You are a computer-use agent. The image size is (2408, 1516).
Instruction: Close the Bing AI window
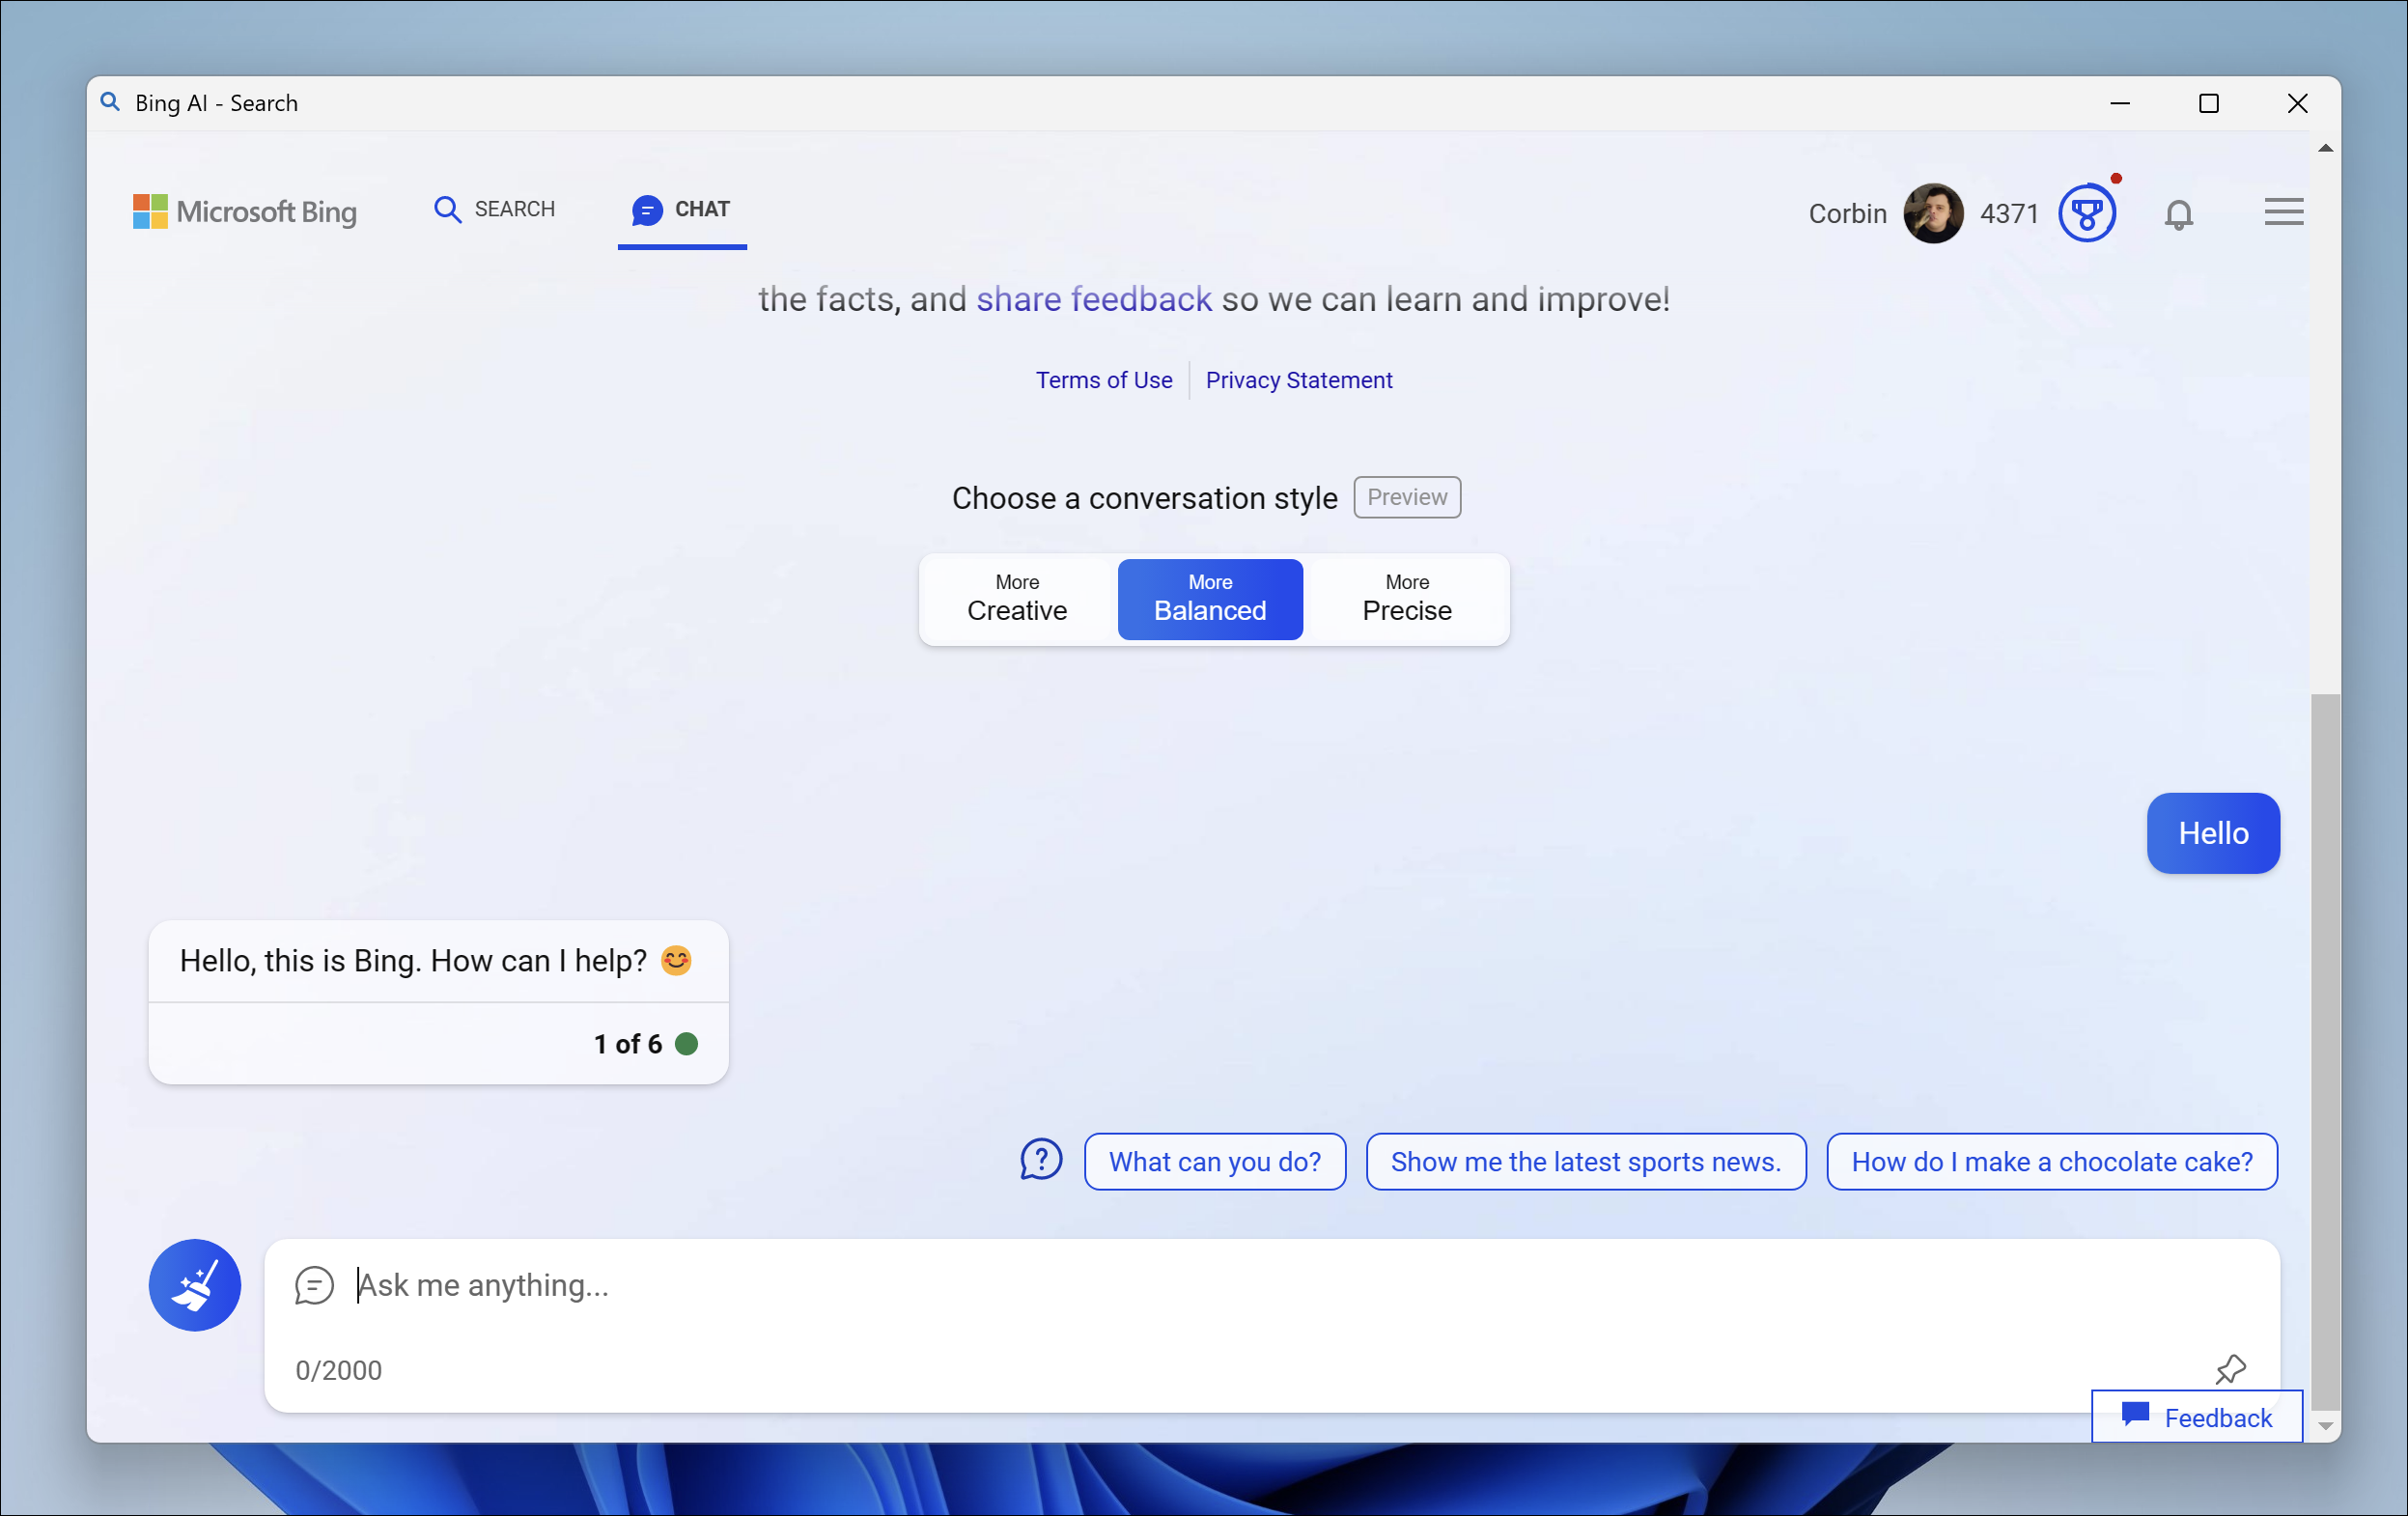coord(2297,103)
